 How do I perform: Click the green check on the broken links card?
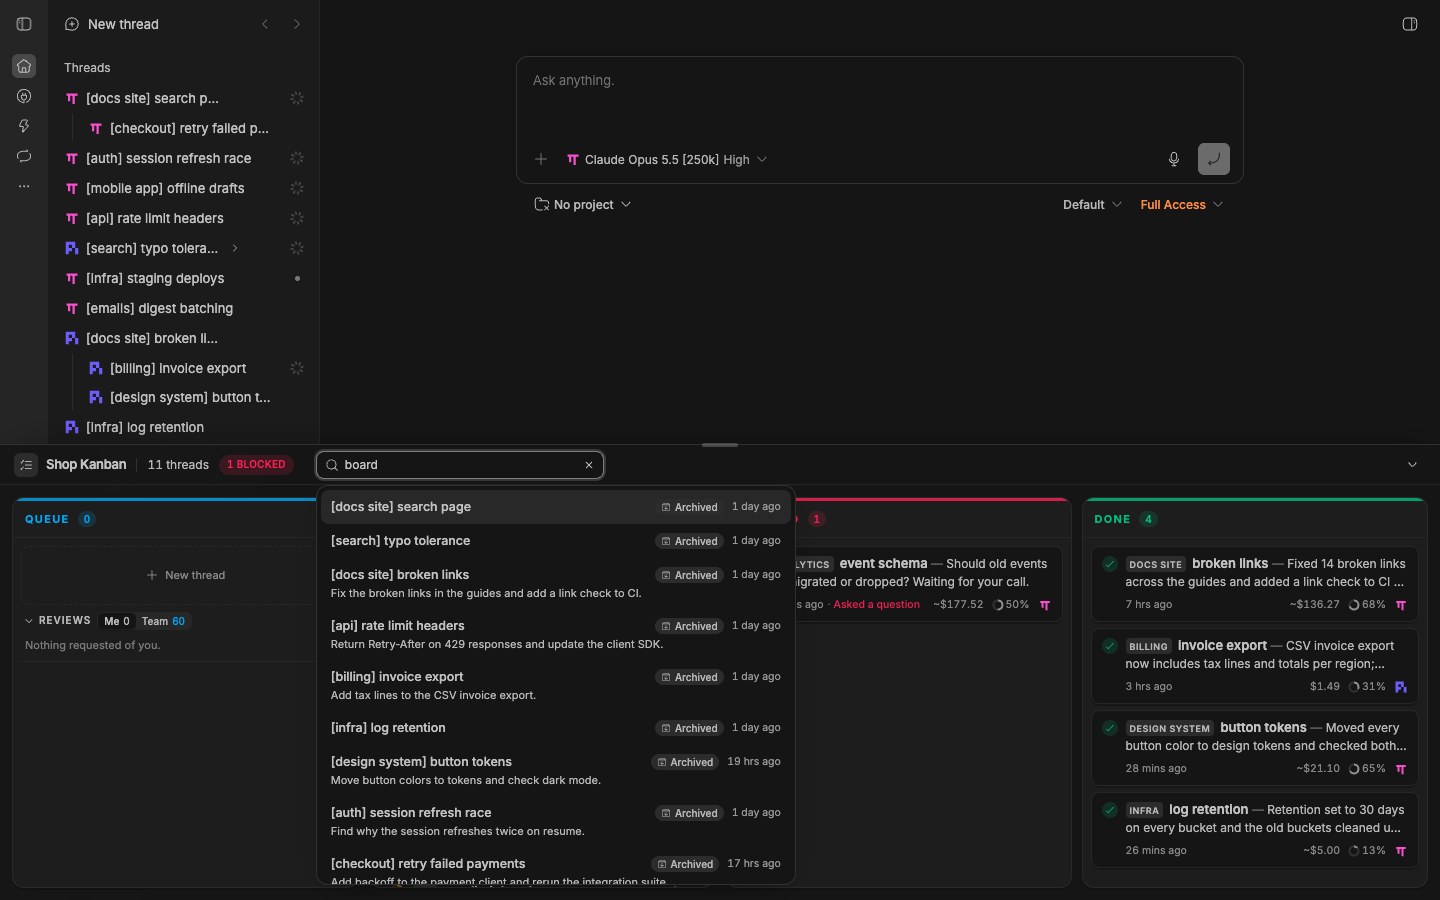click(1110, 564)
